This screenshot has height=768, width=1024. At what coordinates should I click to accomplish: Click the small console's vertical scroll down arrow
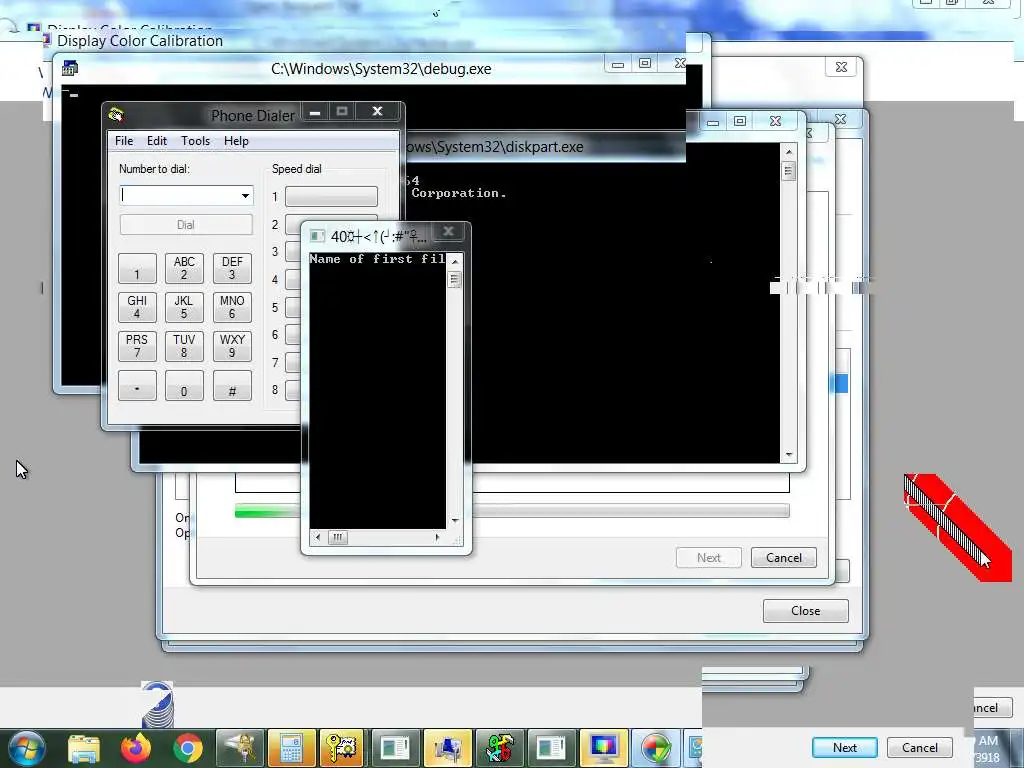tap(455, 520)
